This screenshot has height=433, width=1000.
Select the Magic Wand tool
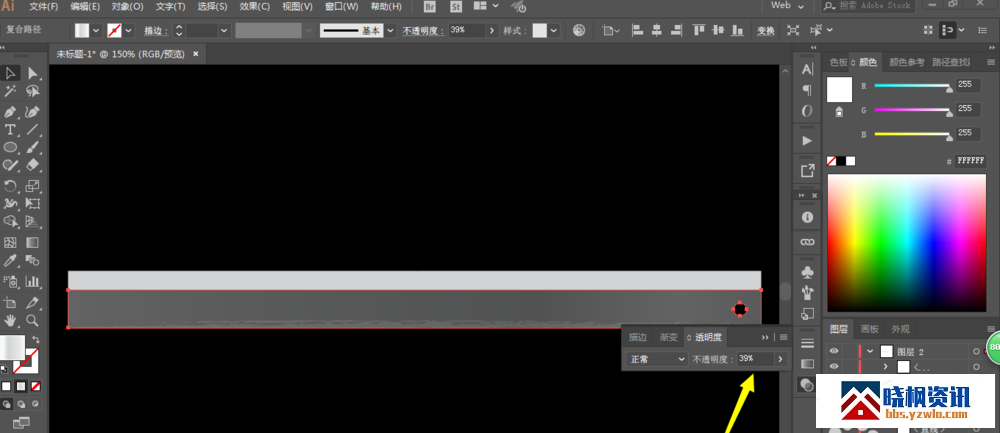[x=11, y=92]
